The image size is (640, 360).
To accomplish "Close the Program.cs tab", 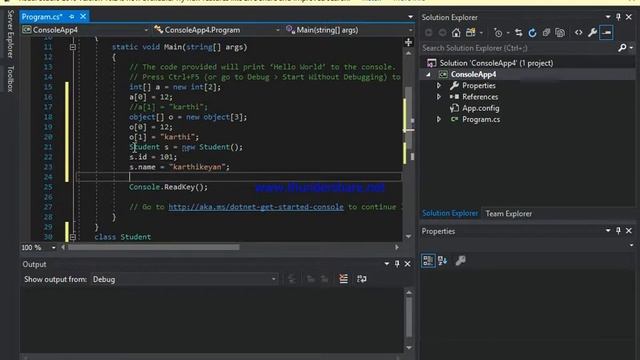I will [x=83, y=16].
